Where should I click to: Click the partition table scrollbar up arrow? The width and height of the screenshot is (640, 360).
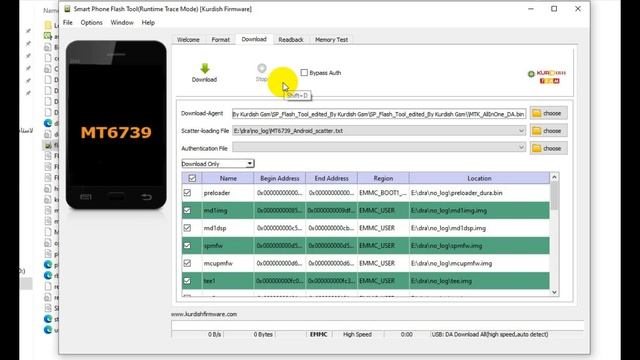554,177
